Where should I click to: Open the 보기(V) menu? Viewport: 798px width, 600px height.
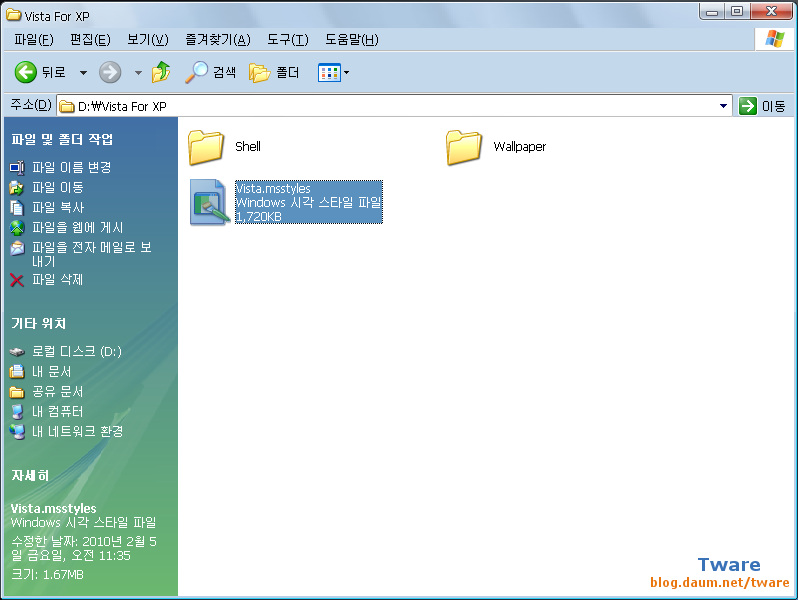(148, 40)
